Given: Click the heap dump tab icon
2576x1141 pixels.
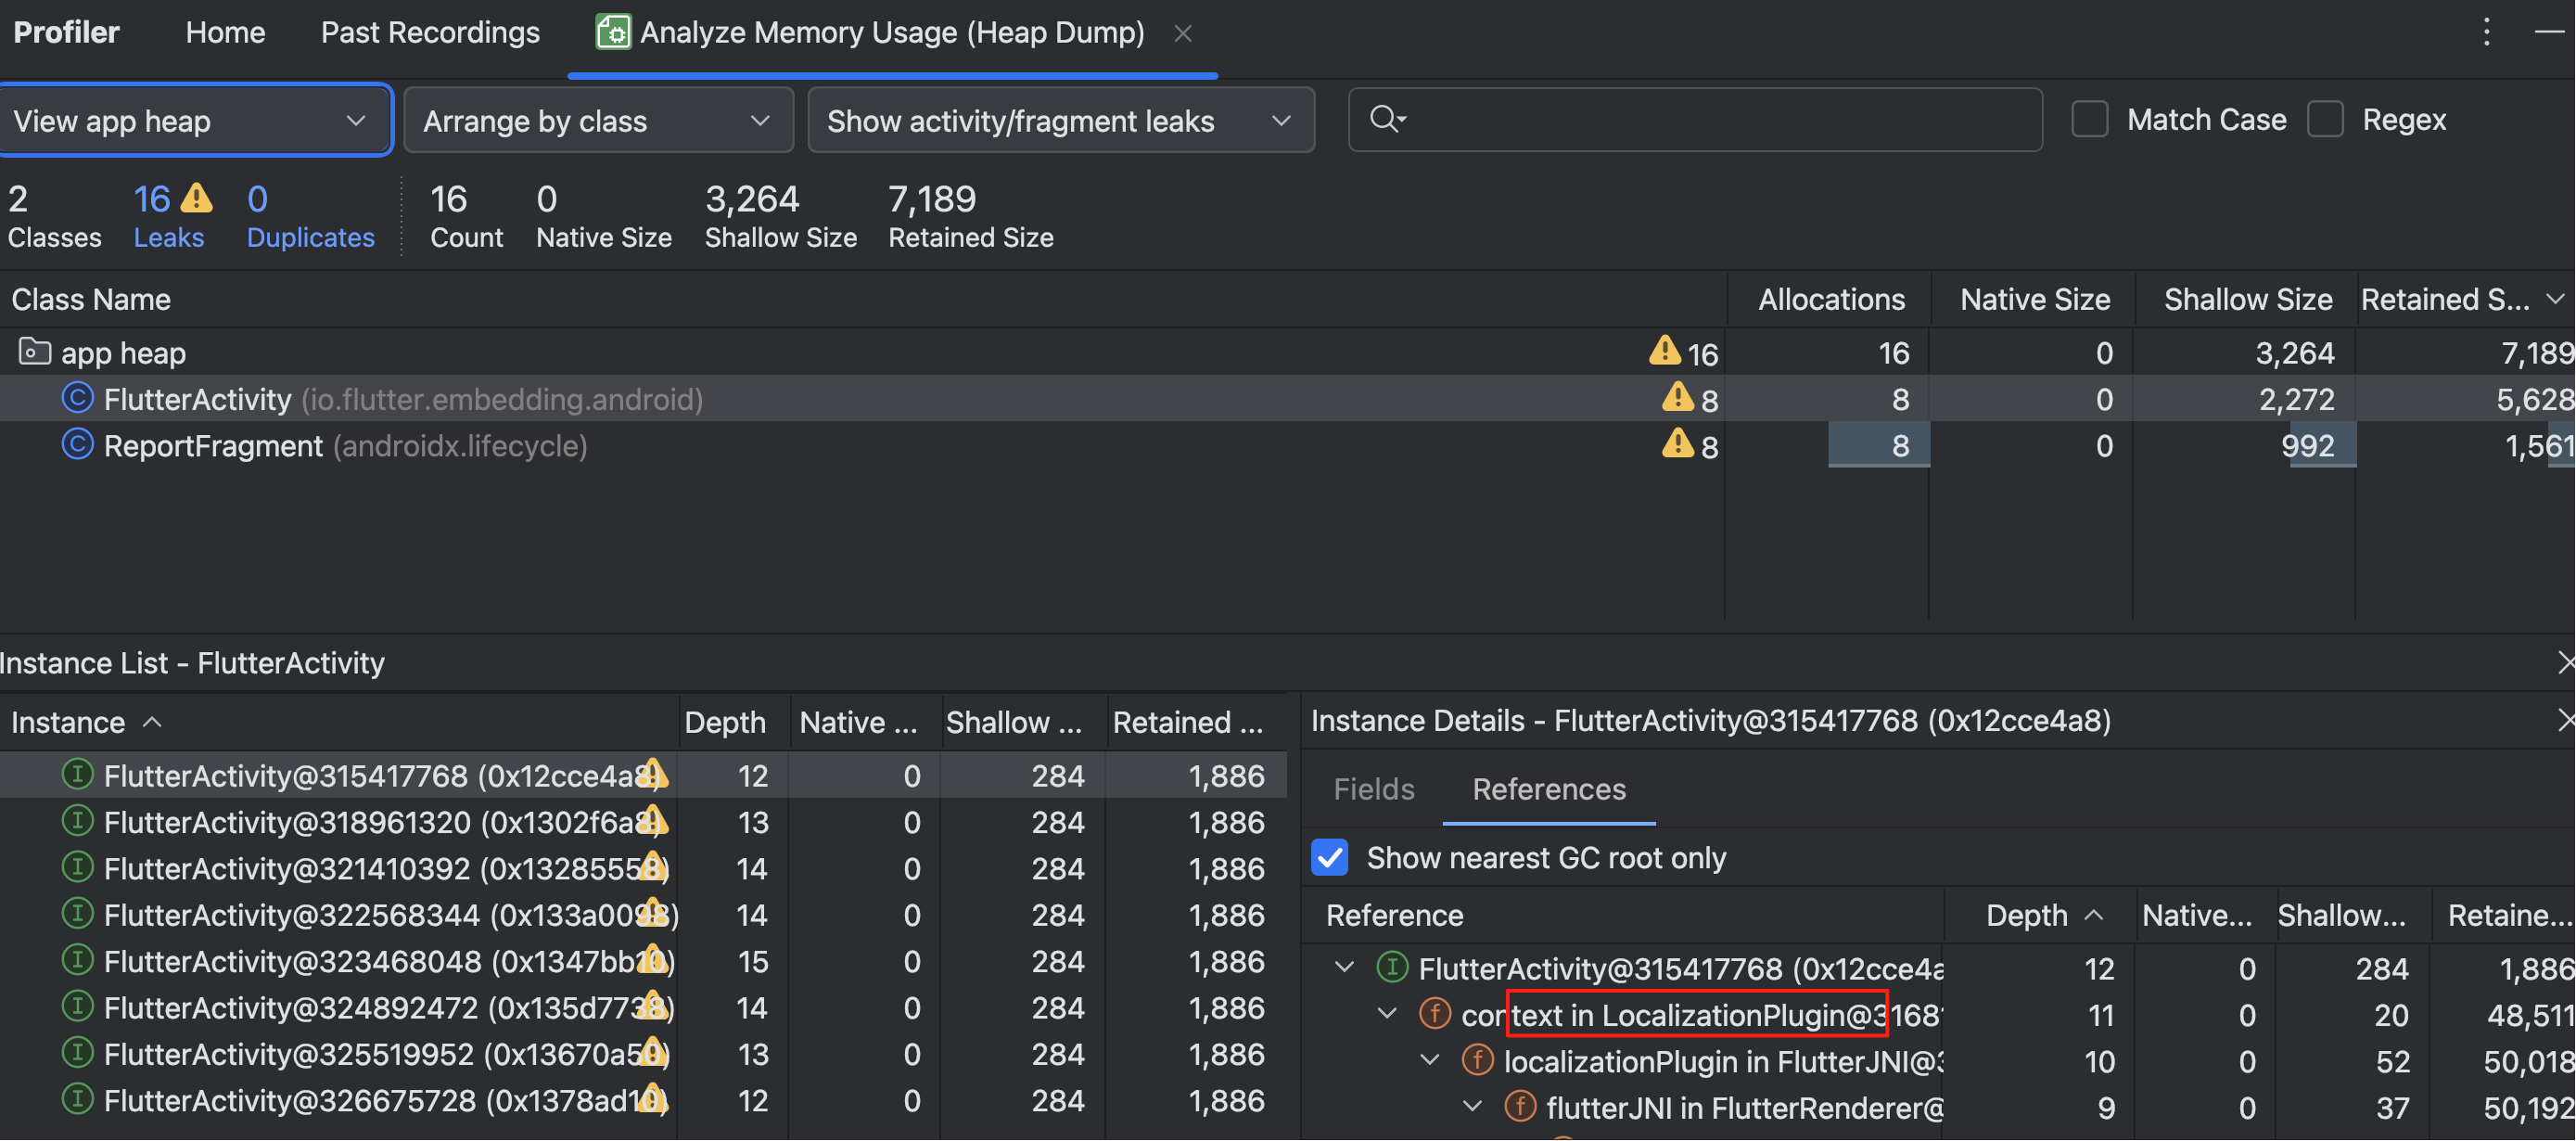Looking at the screenshot, I should click(x=612, y=32).
